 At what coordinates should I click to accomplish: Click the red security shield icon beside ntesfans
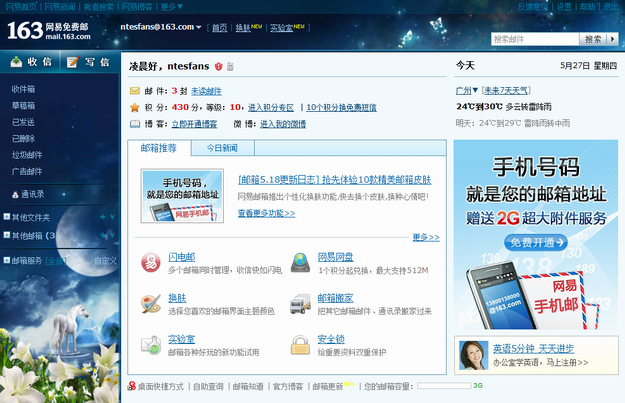click(218, 67)
